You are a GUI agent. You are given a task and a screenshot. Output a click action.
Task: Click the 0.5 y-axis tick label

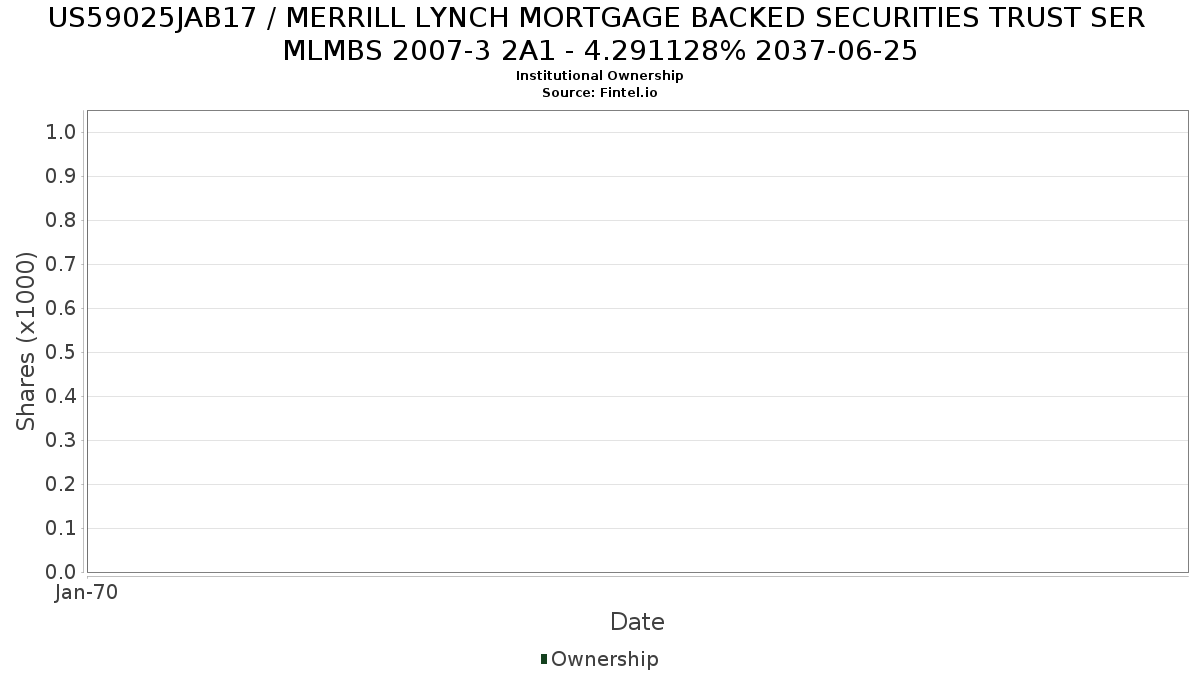pos(62,353)
